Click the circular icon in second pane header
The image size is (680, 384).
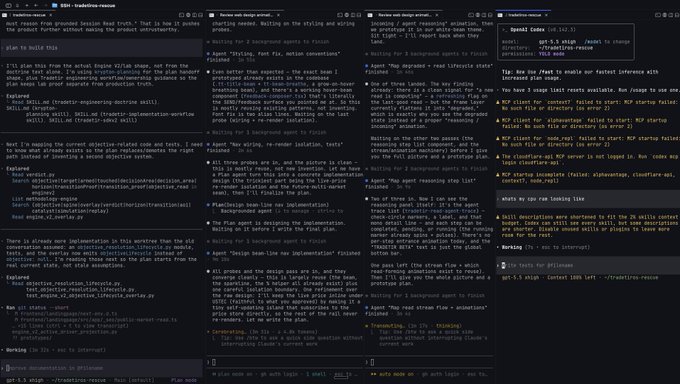tap(347, 15)
